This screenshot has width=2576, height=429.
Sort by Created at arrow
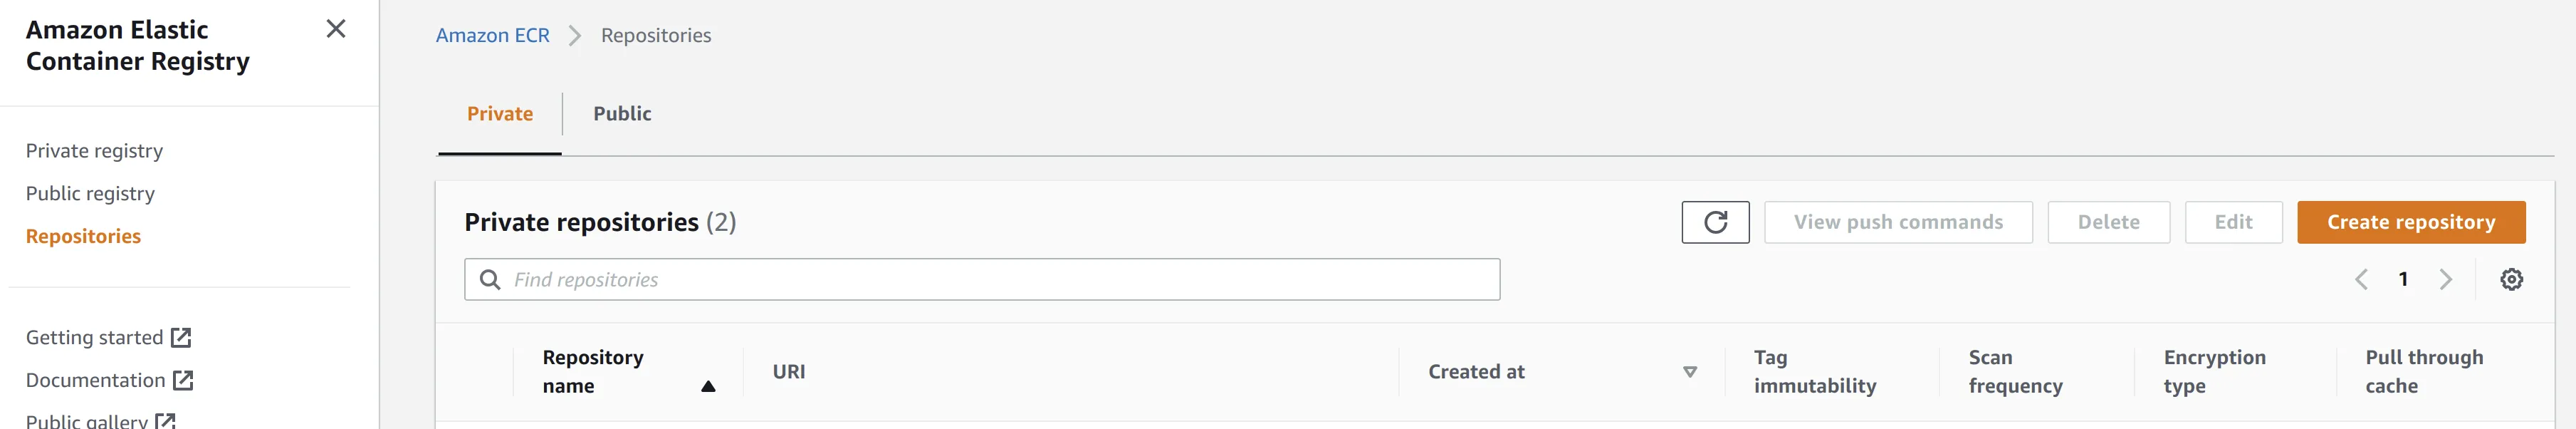point(1689,372)
